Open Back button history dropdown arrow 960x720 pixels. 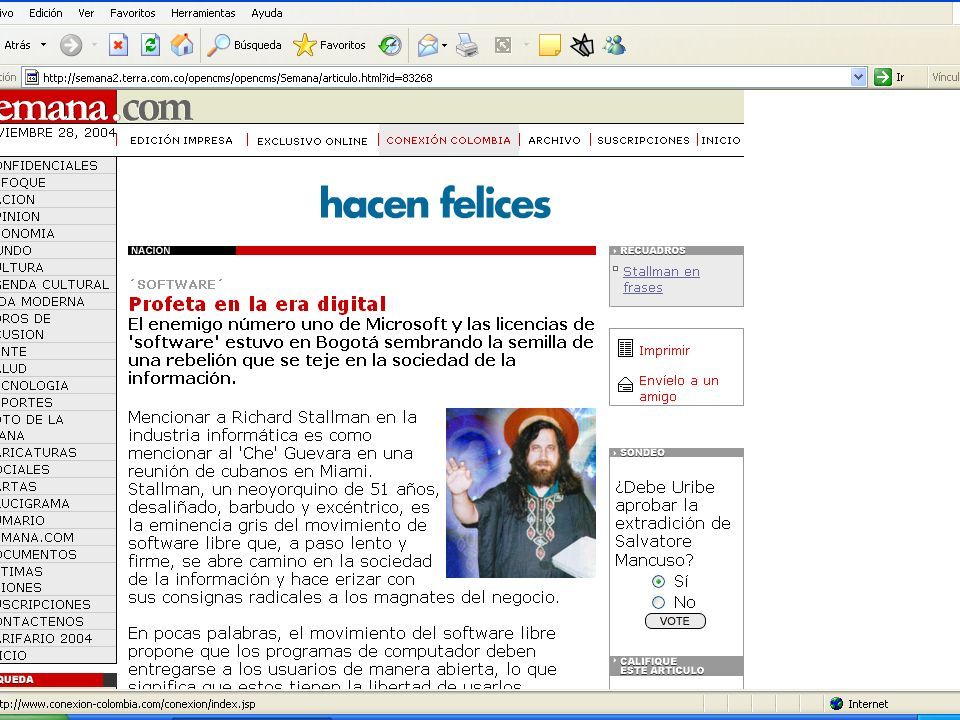(x=43, y=45)
